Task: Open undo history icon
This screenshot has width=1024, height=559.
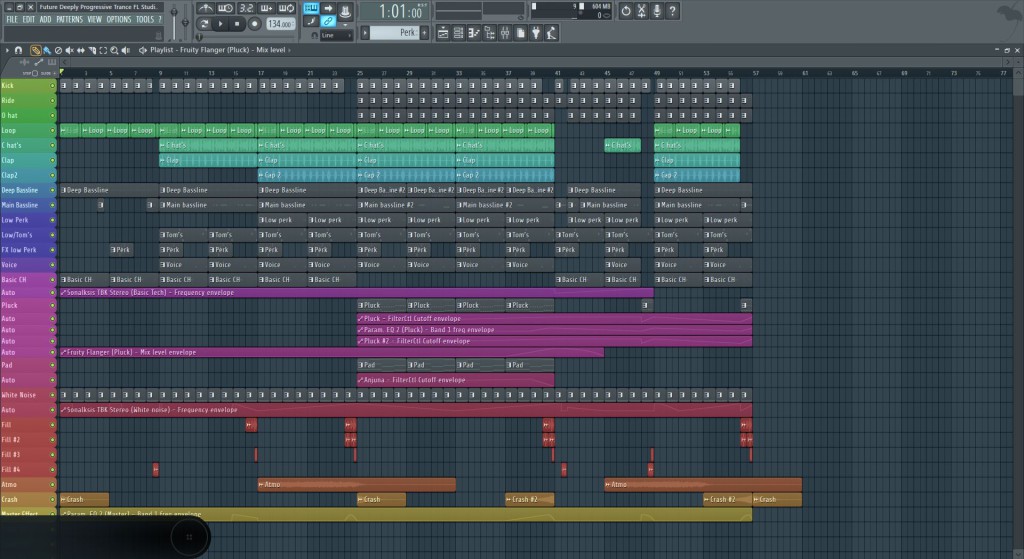Action: click(x=626, y=11)
